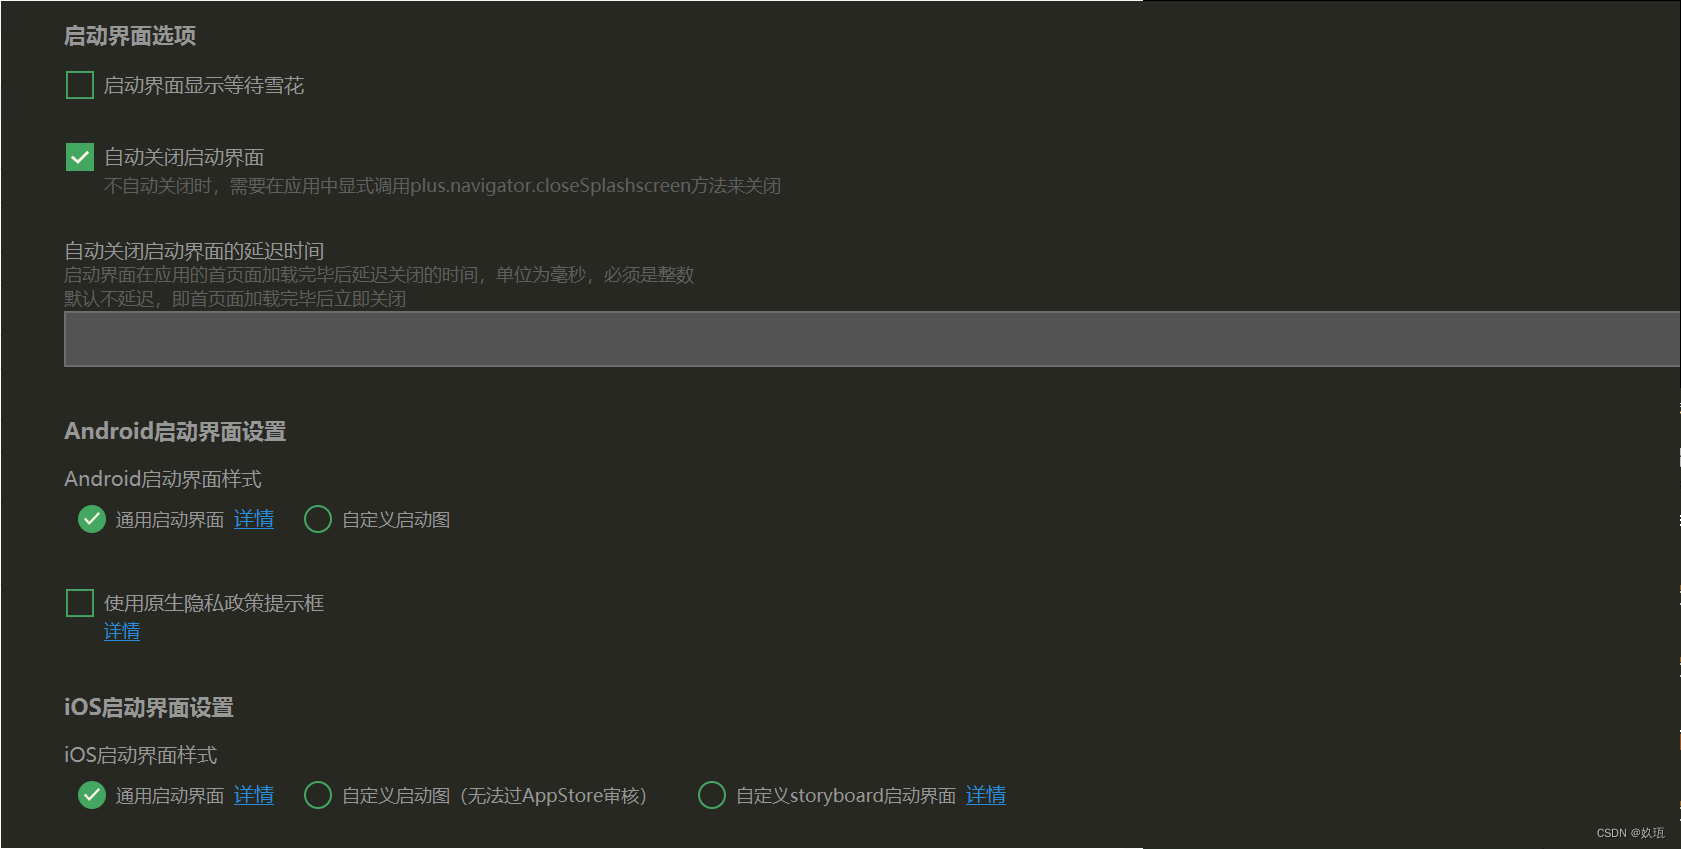
Task: Click the 启动界面选项 section heading
Action: tap(130, 36)
